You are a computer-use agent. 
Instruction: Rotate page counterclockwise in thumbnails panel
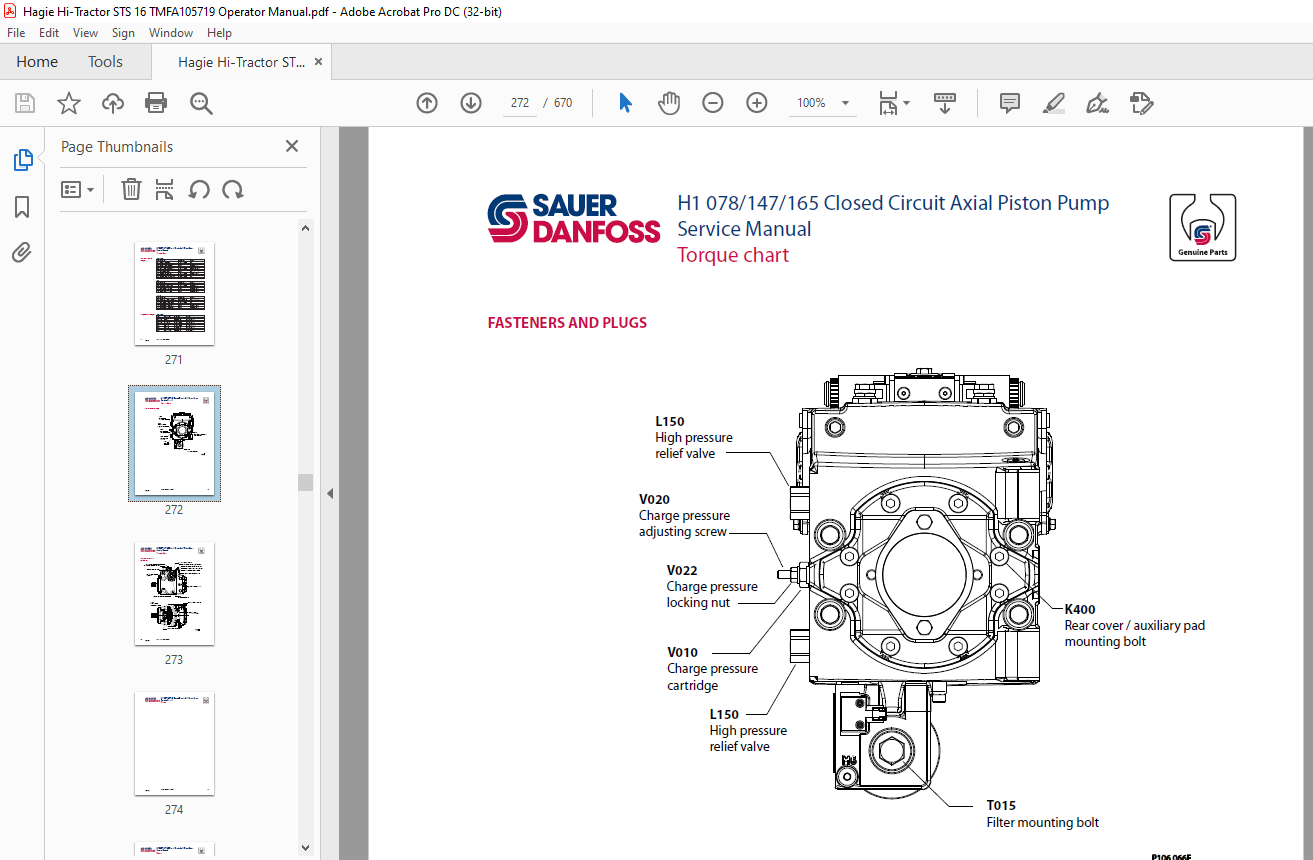pyautogui.click(x=199, y=189)
